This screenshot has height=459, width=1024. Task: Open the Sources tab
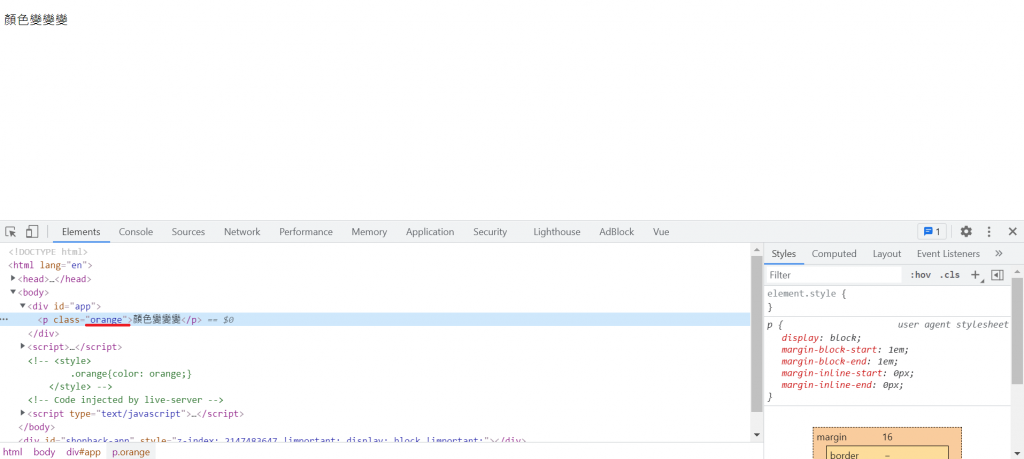(x=188, y=232)
